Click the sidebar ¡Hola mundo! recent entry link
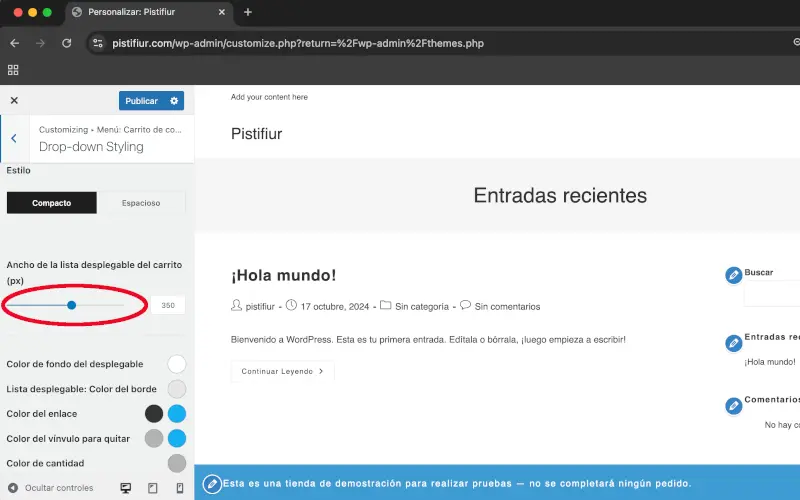800x500 pixels. (769, 362)
